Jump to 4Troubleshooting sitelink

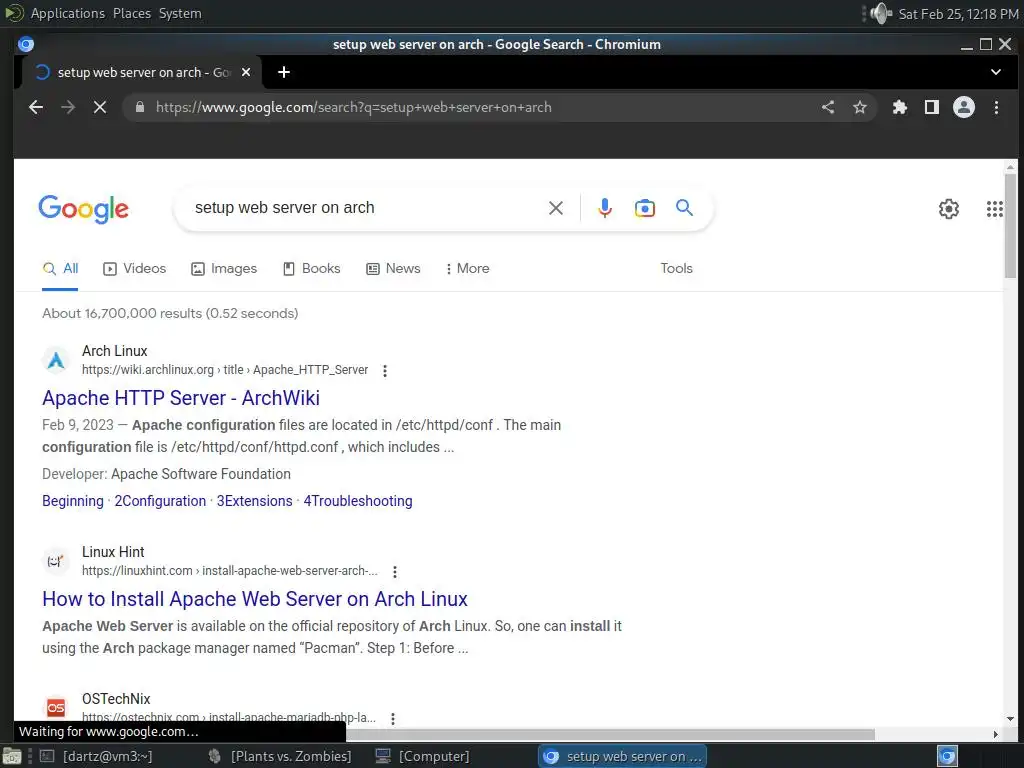click(x=358, y=501)
